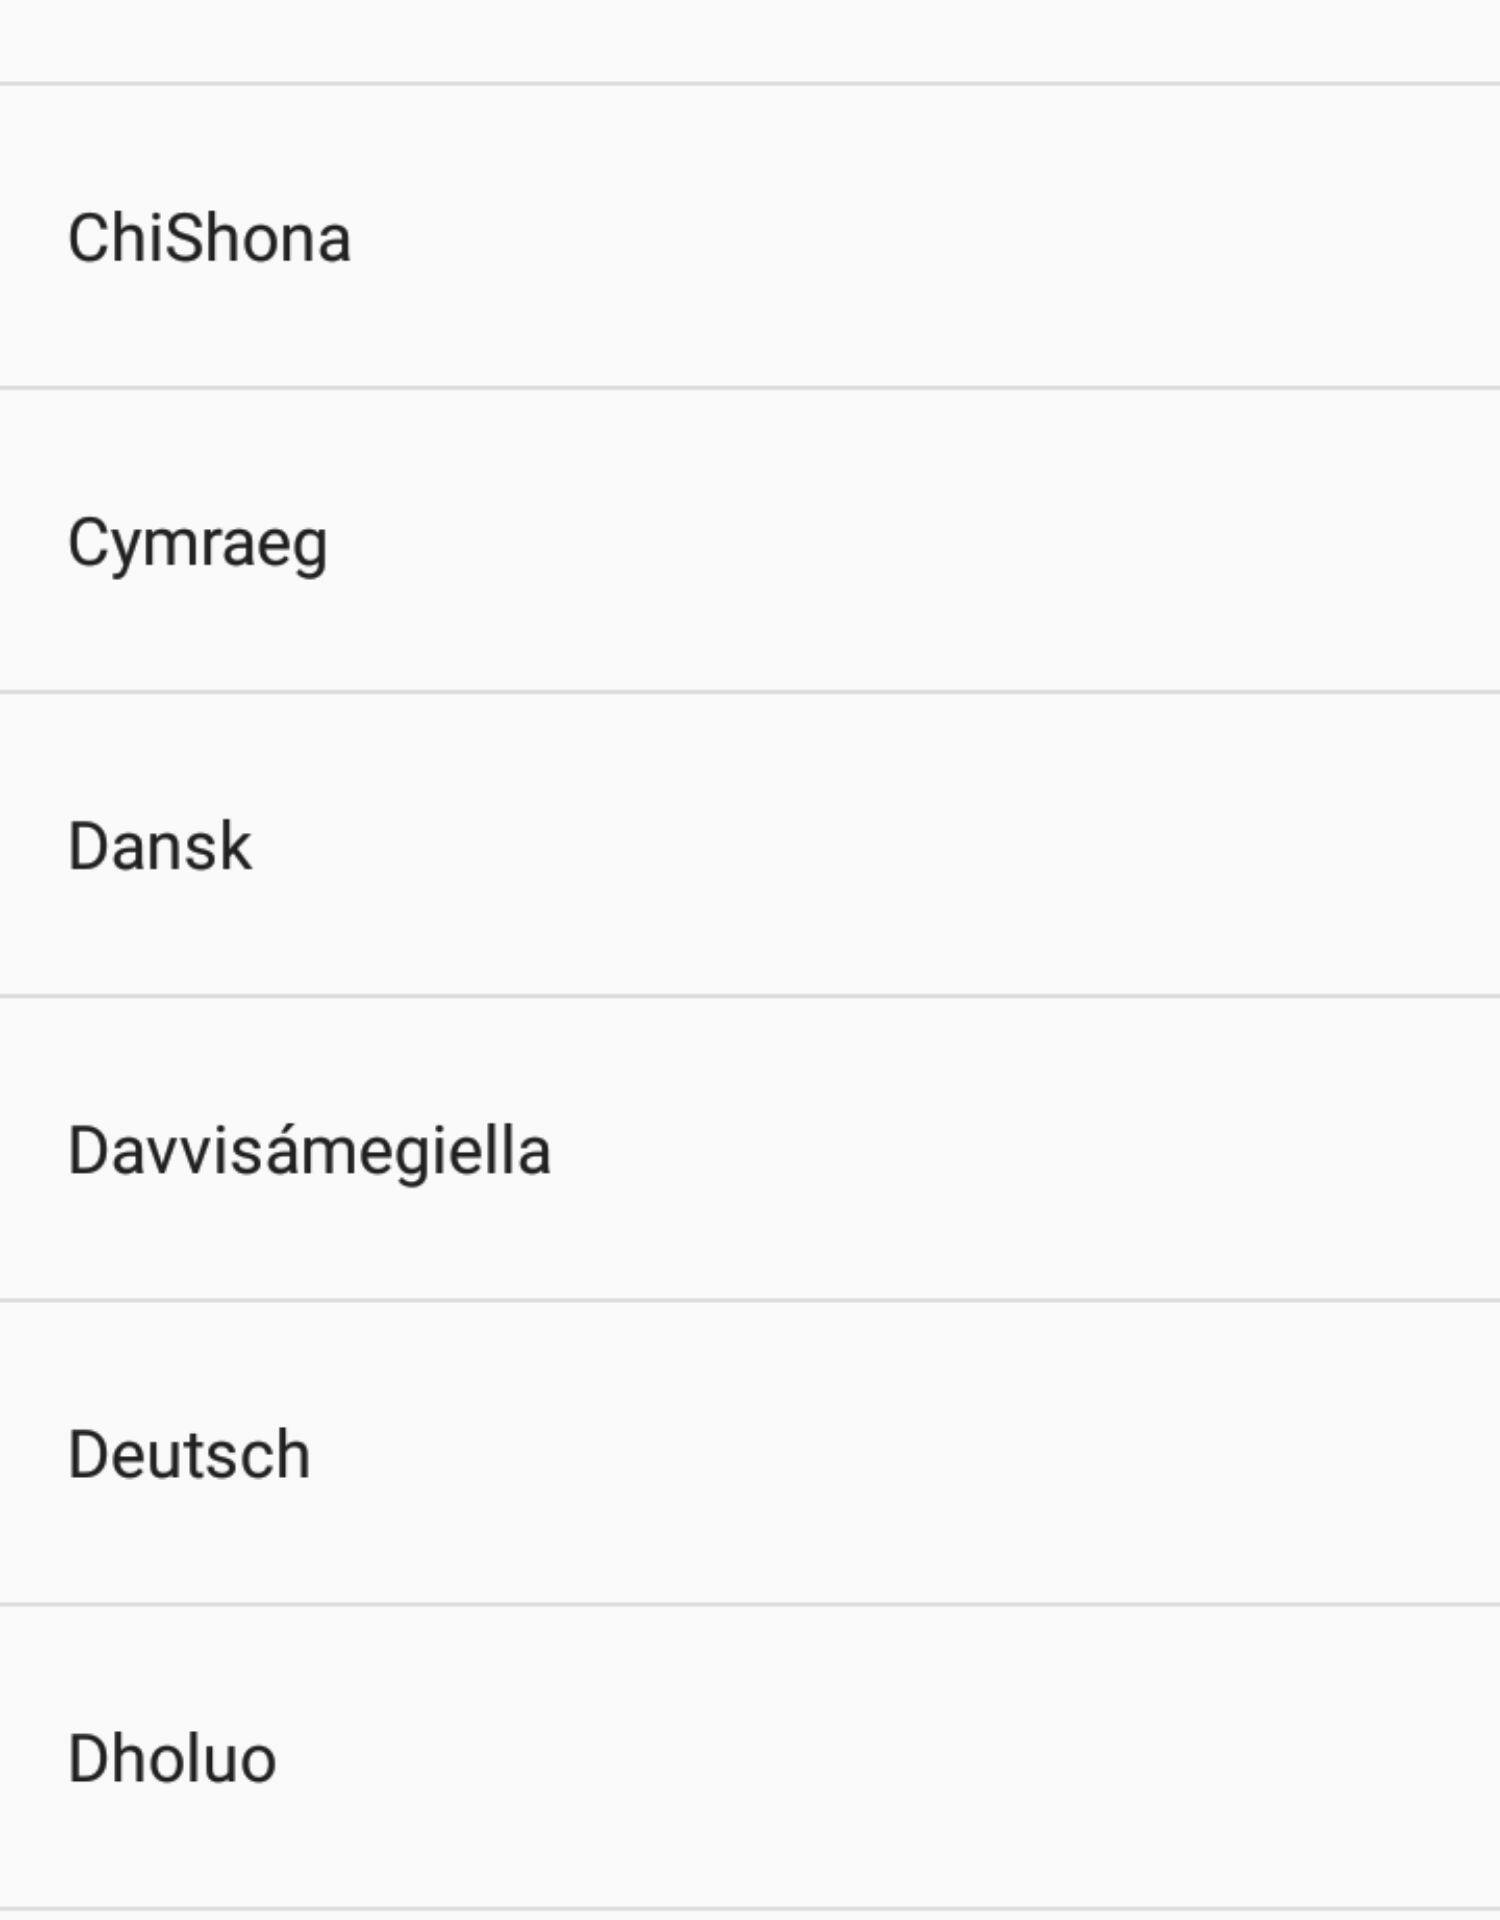The width and height of the screenshot is (1500, 1920).
Task: Click the partially visible row above ChiShona
Action: (x=750, y=38)
